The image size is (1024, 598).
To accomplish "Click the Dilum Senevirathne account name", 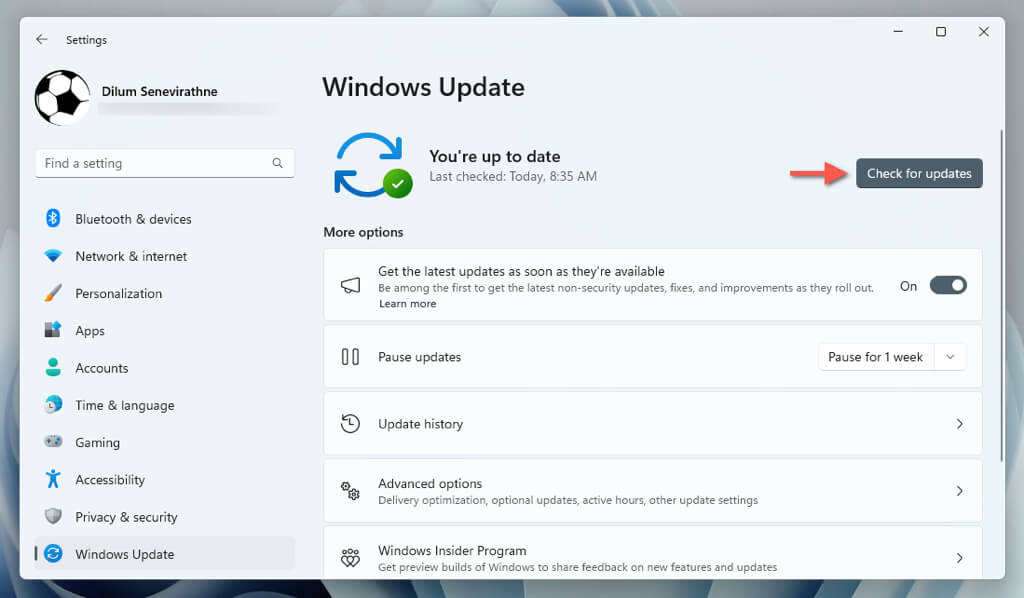I will tap(159, 91).
